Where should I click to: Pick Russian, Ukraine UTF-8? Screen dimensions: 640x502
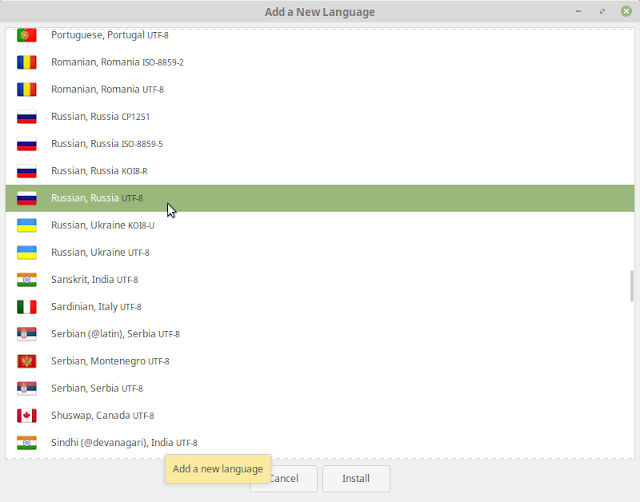coord(320,253)
